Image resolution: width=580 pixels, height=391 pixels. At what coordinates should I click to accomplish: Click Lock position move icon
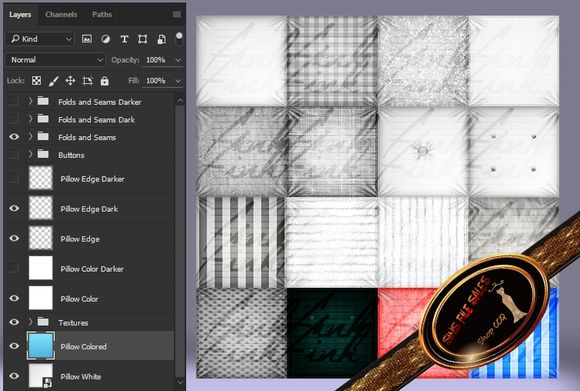[x=70, y=81]
